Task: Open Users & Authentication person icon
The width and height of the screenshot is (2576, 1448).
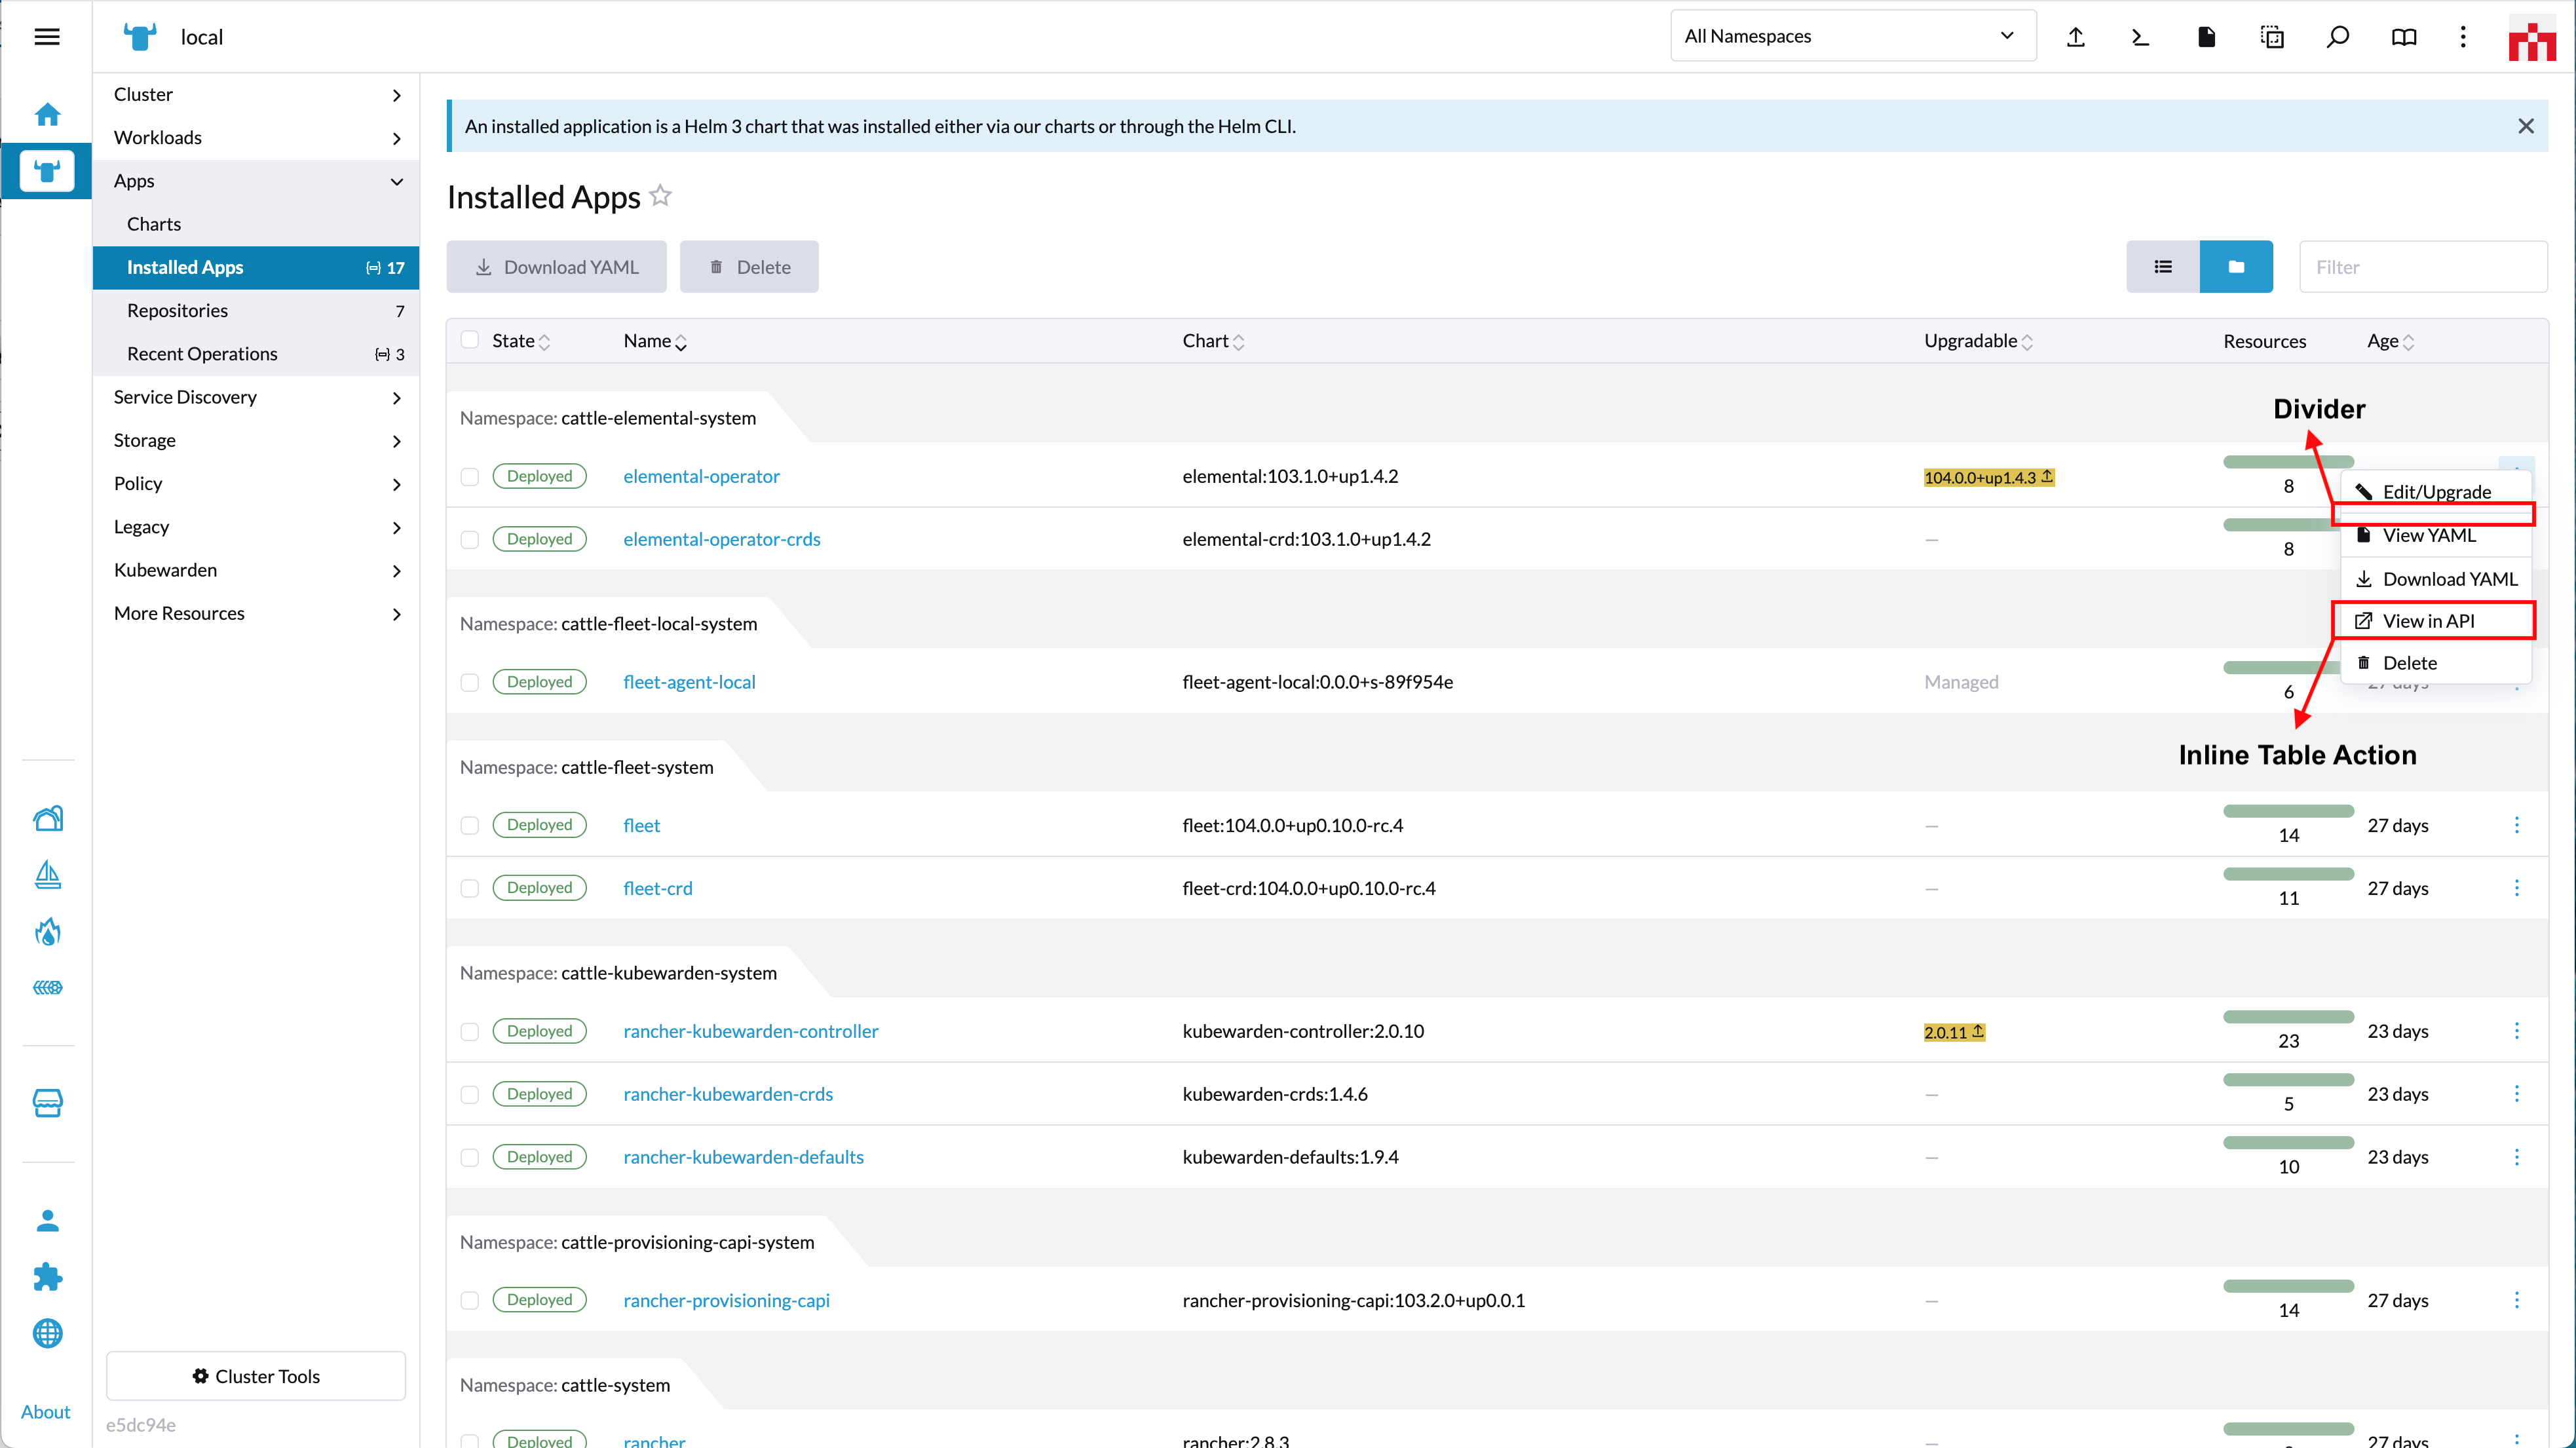Action: (x=47, y=1220)
